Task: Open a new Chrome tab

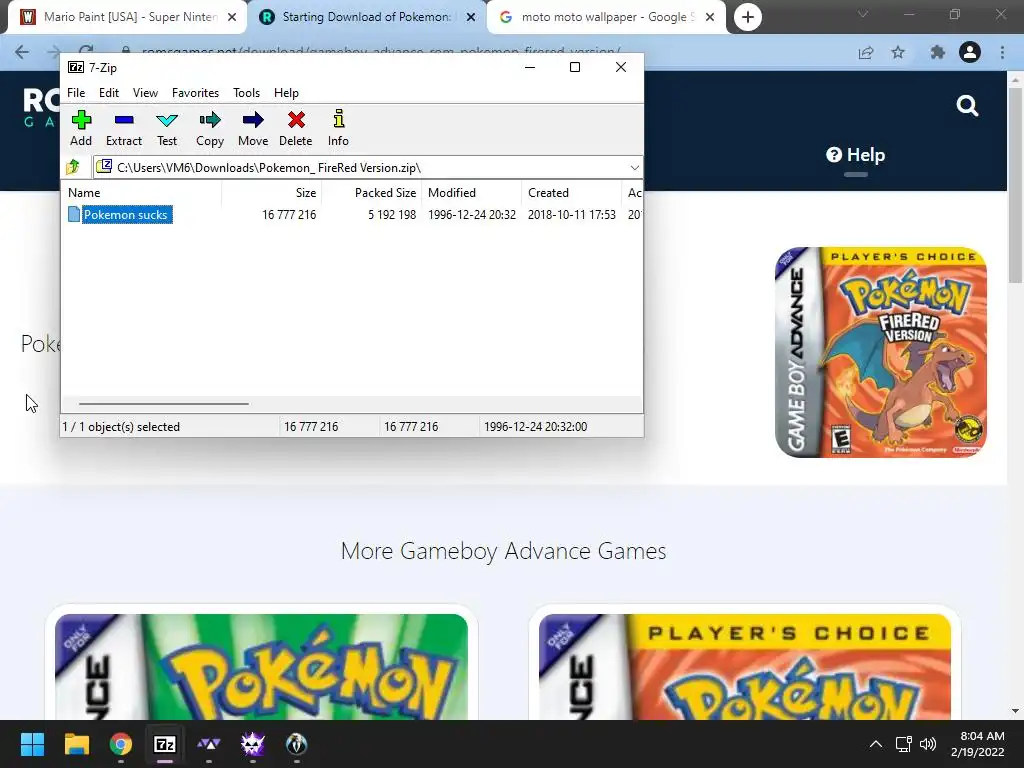Action: coord(748,17)
